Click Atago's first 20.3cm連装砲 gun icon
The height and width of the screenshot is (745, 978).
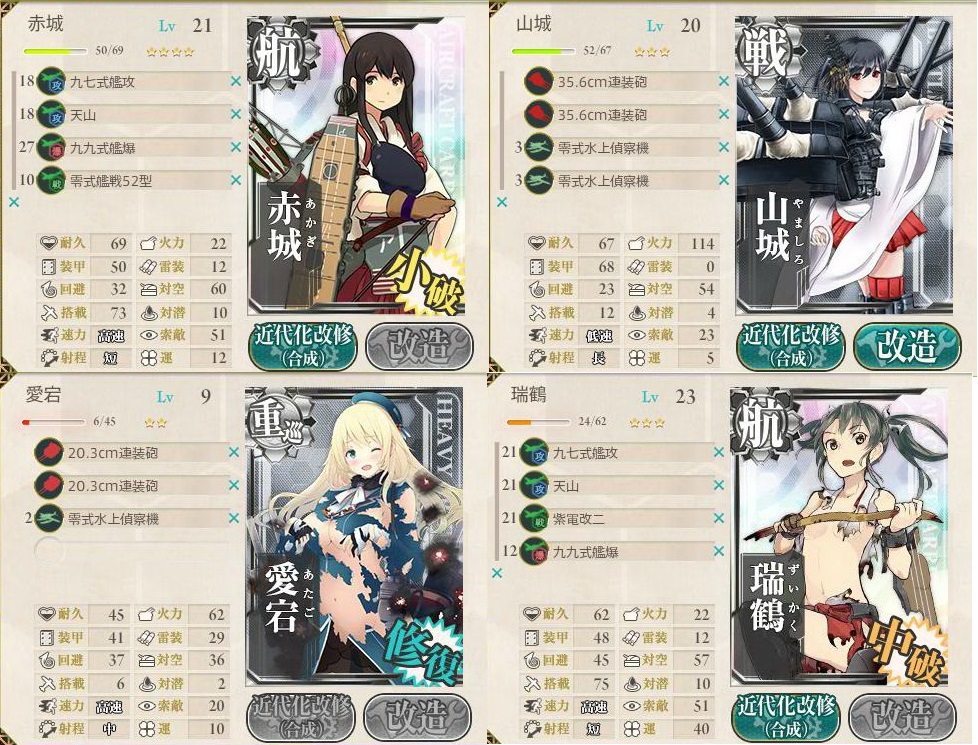[49, 452]
